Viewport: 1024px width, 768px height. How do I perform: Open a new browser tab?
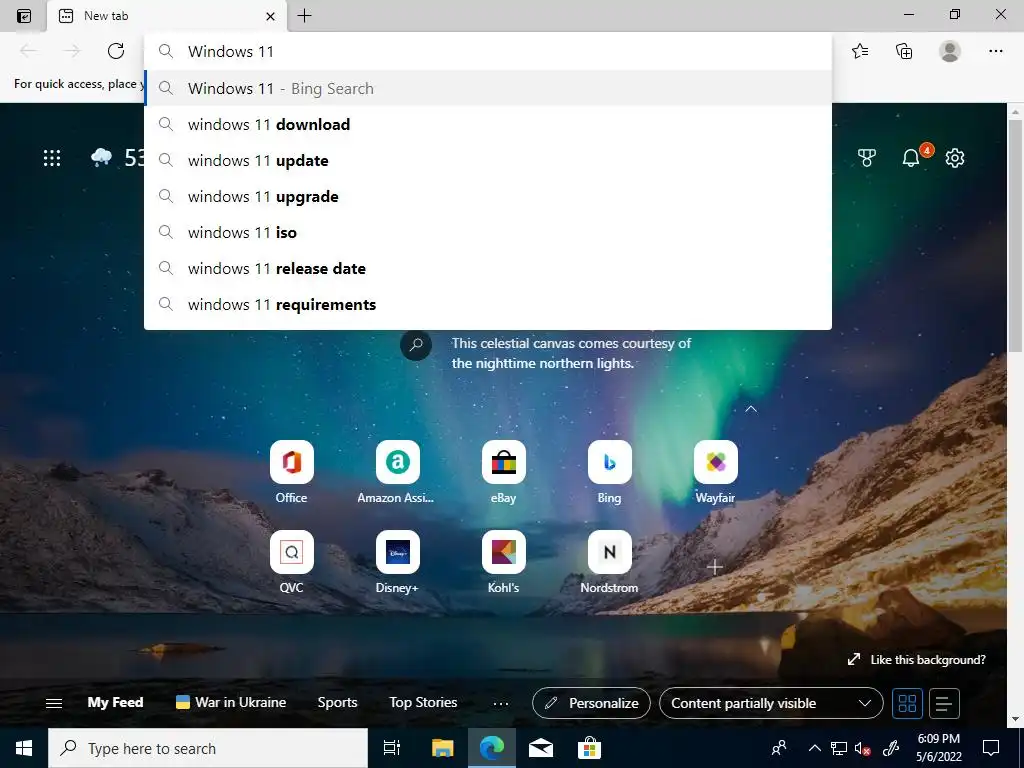click(304, 16)
